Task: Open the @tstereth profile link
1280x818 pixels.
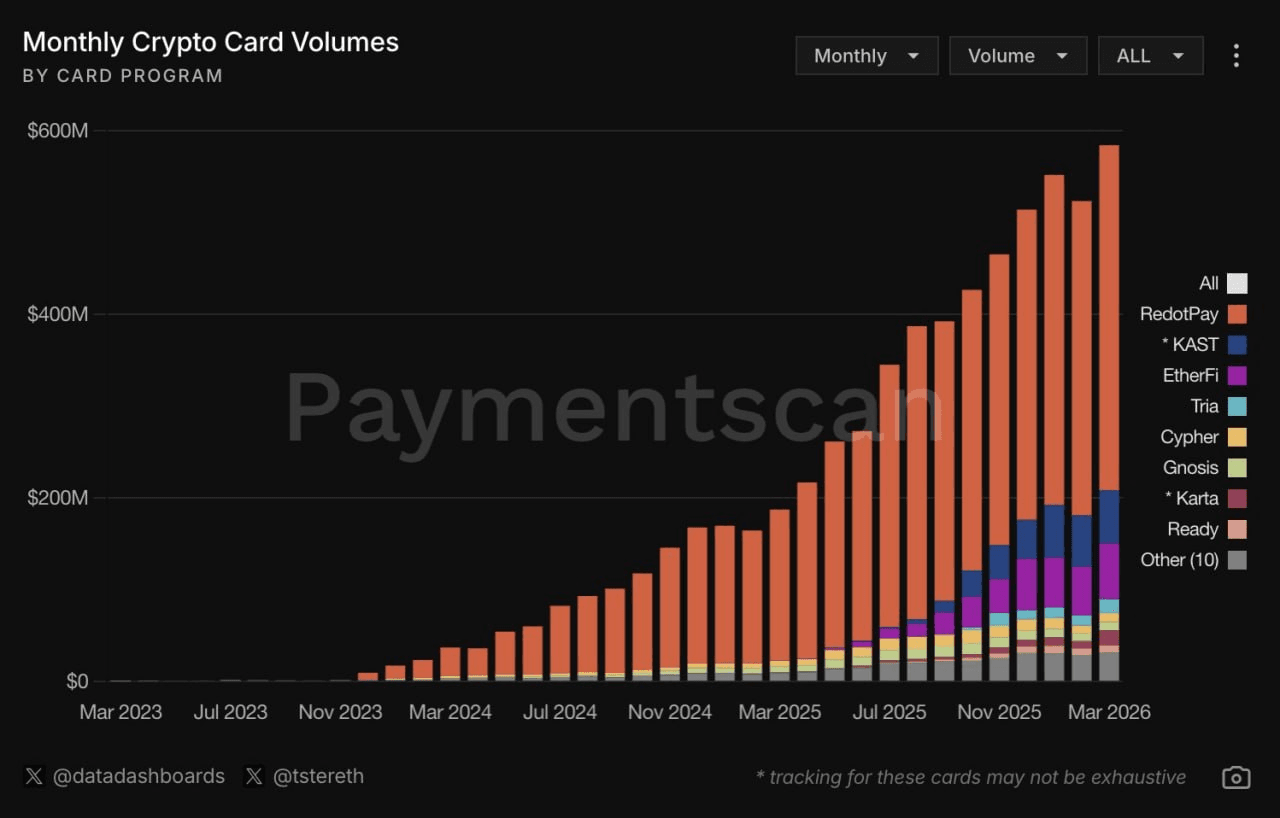Action: [x=319, y=776]
